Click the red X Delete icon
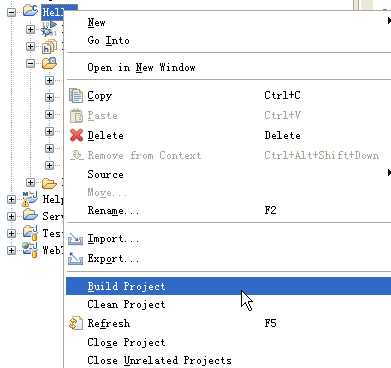Image resolution: width=391 pixels, height=368 pixels. point(76,135)
